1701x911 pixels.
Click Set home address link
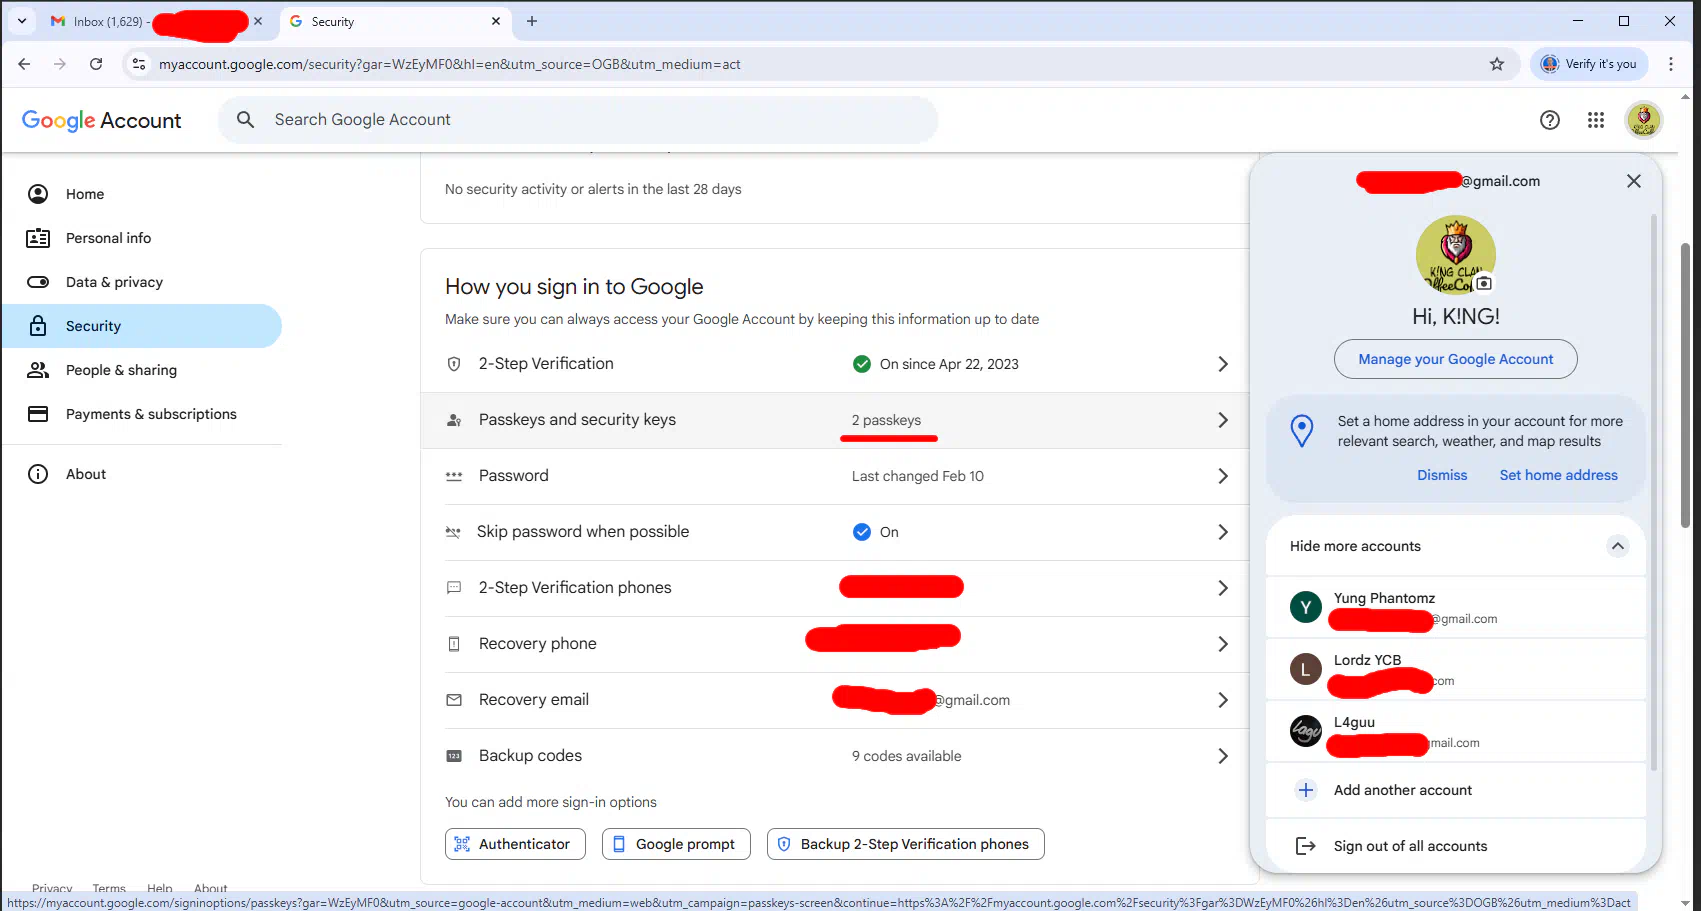1558,475
